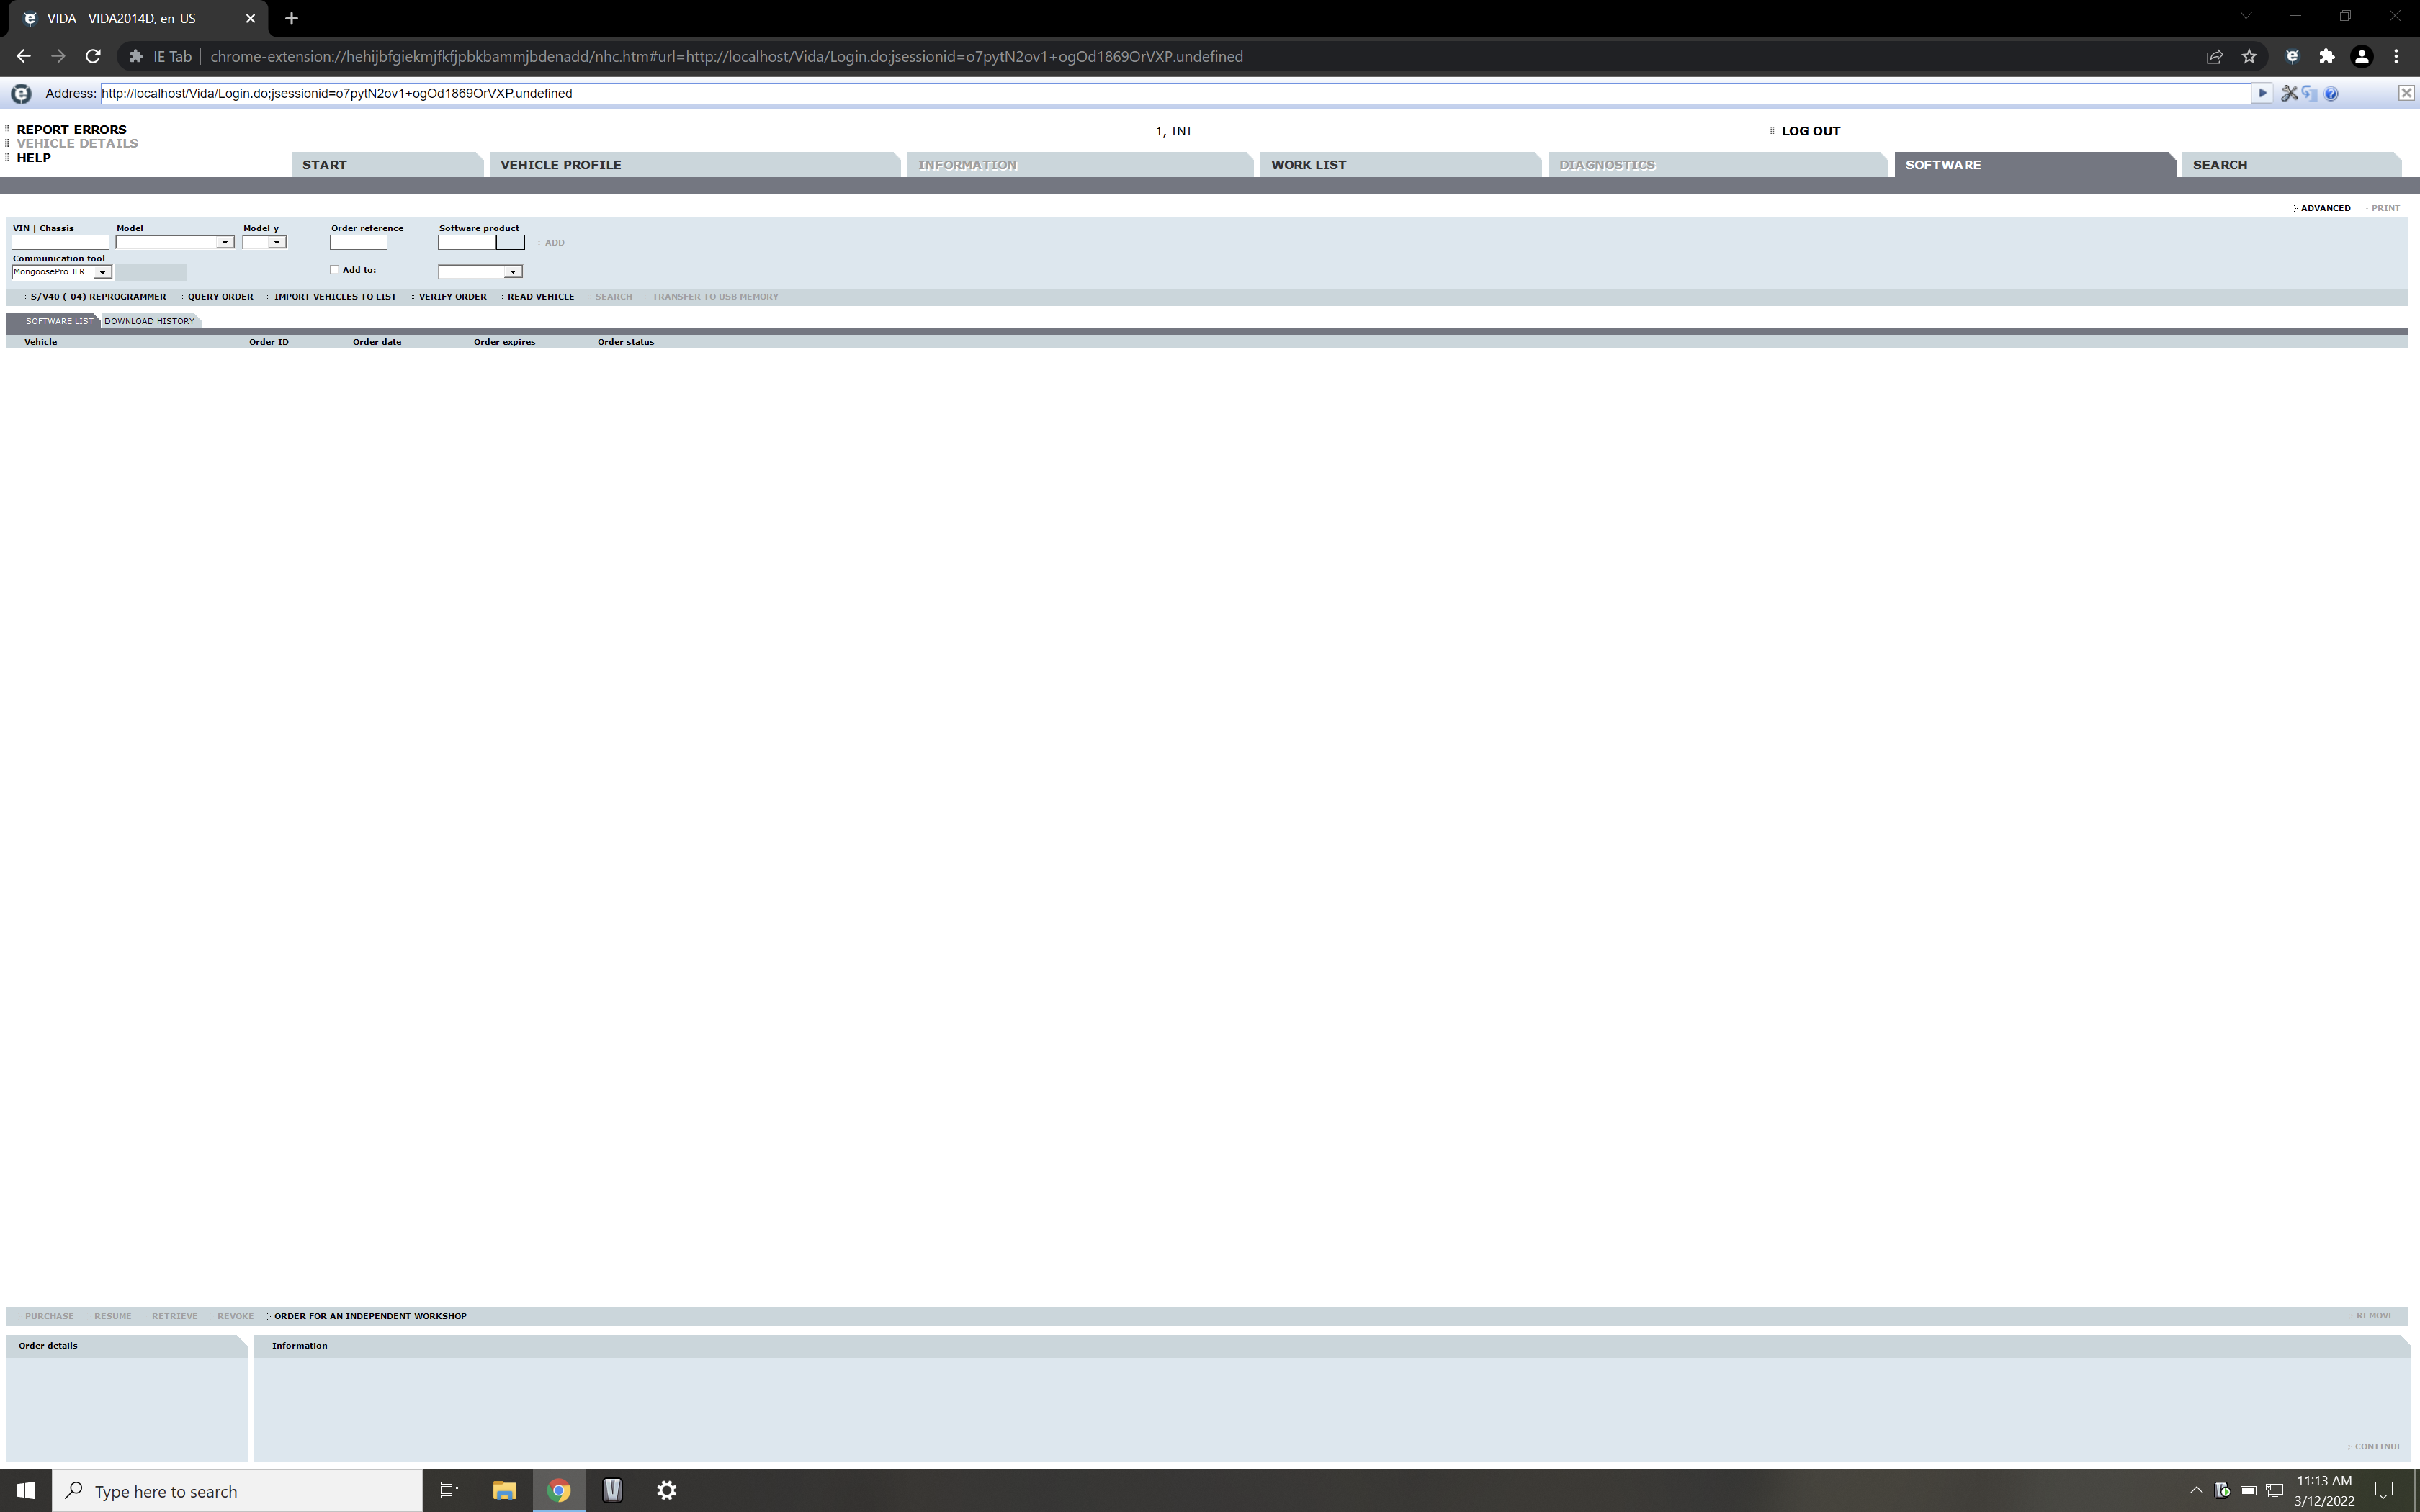Open the Extensions puzzle icon

(2327, 56)
